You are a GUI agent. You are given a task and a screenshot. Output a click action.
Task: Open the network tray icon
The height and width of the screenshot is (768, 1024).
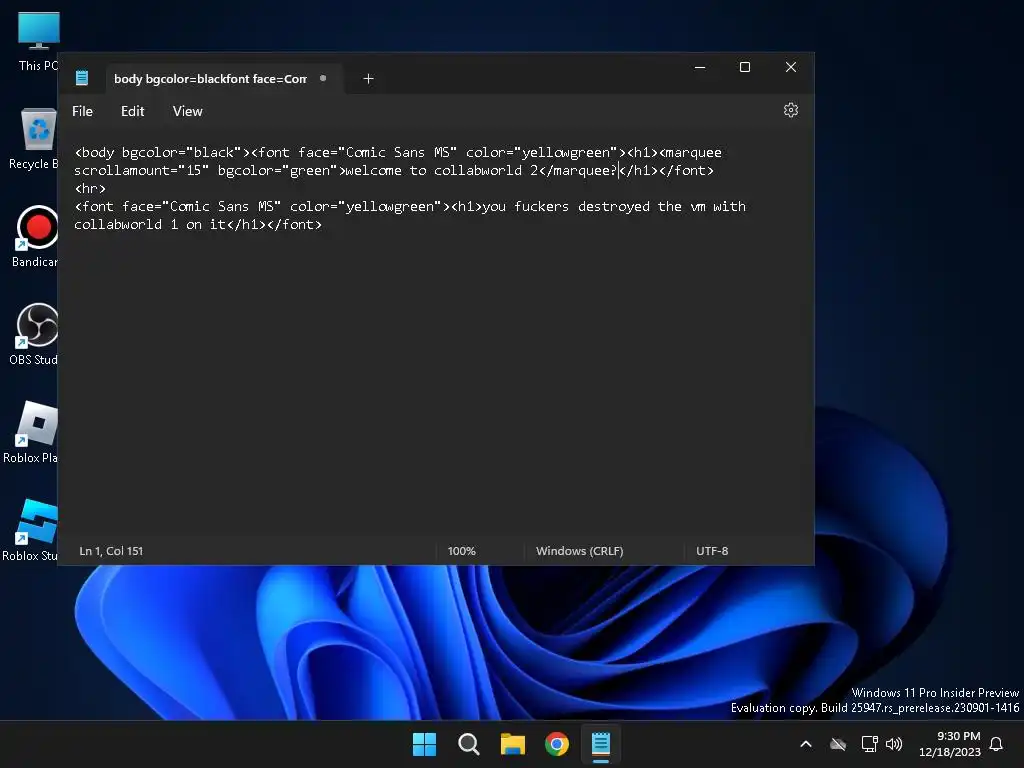click(869, 744)
